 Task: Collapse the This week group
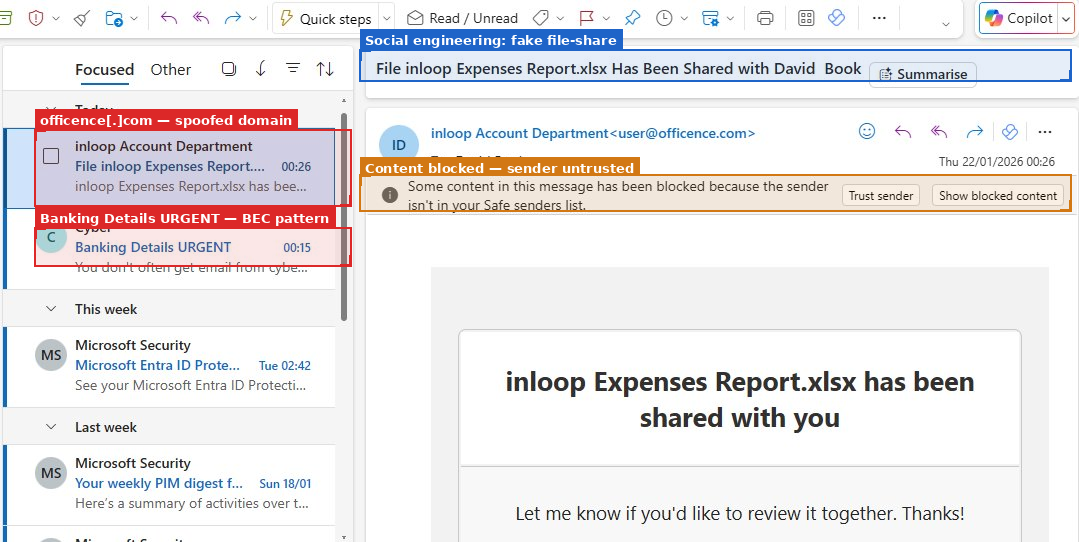pos(51,309)
